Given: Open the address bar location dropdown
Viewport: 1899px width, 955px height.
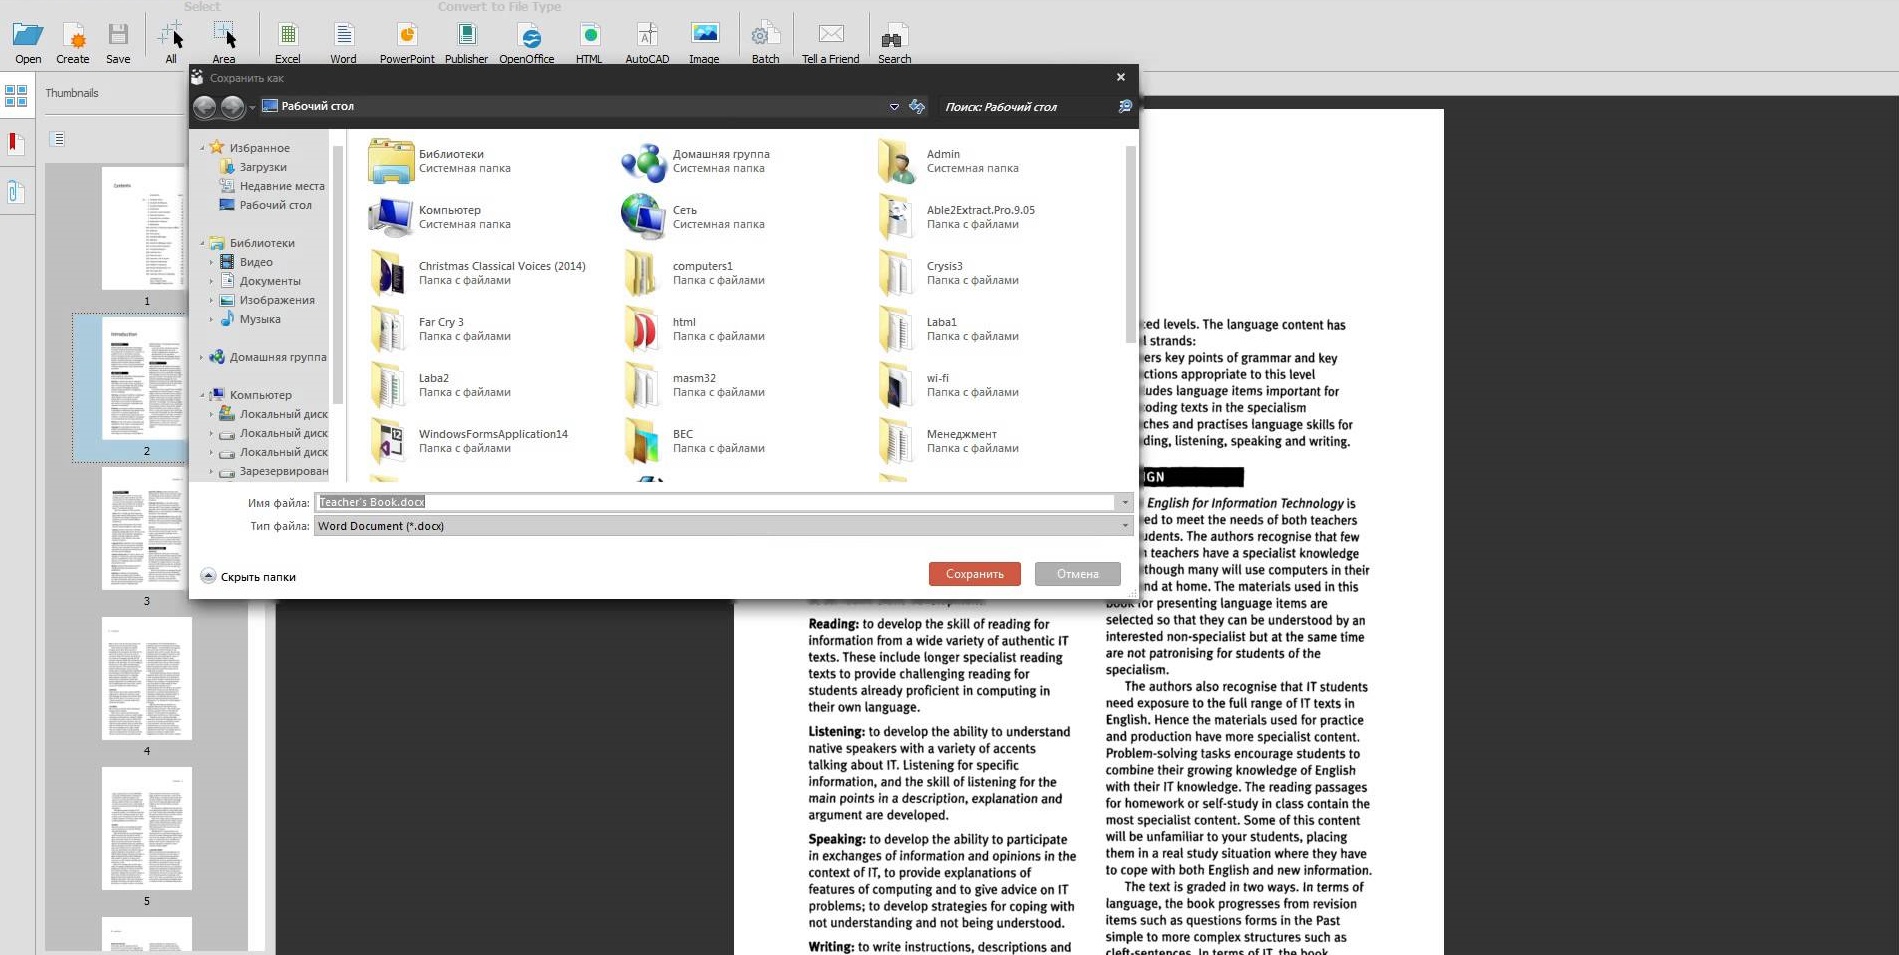Looking at the screenshot, I should [x=894, y=107].
